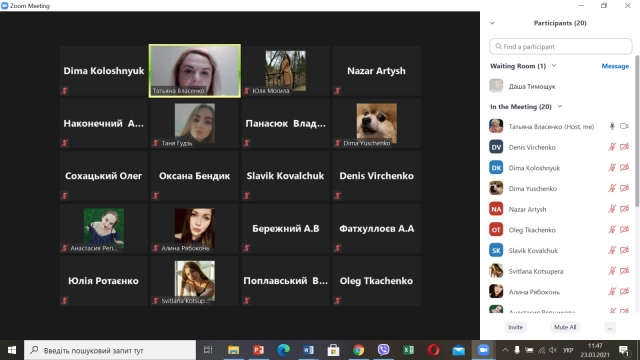Click the chevron beside the Participants title
The height and width of the screenshot is (360, 640).
point(492,23)
